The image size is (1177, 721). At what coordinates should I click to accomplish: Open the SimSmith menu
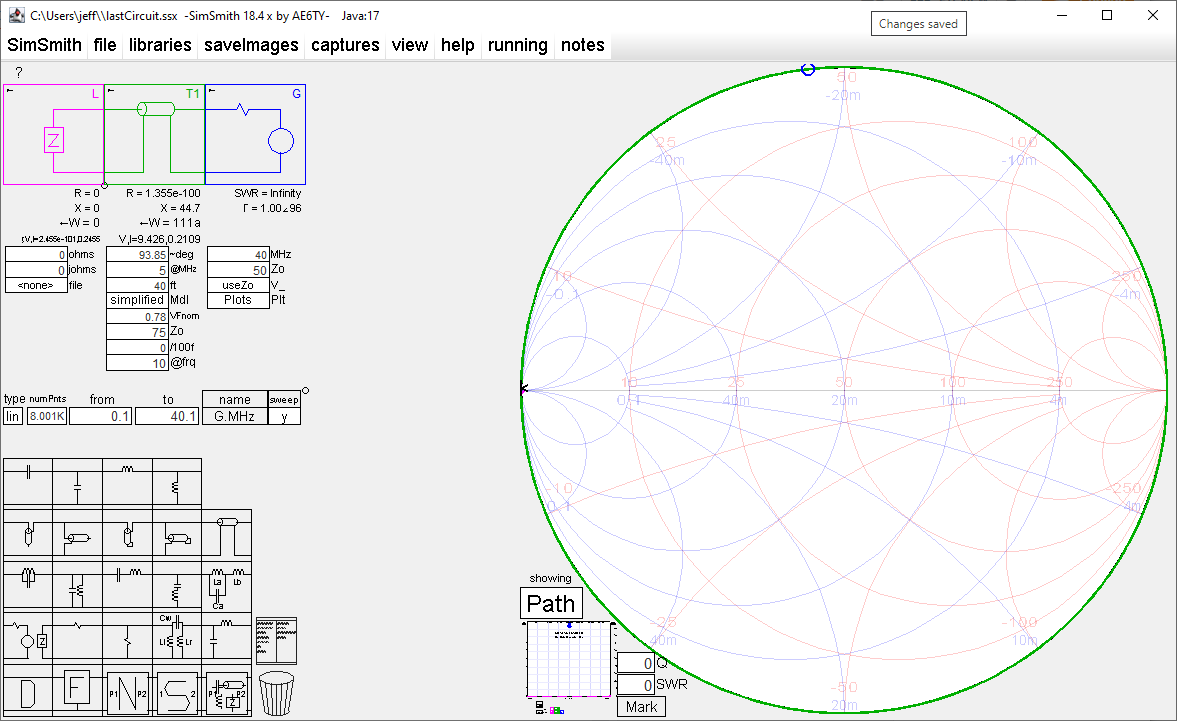pos(44,45)
